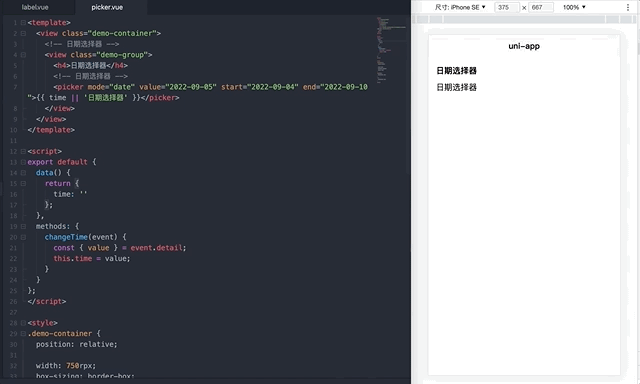Click the uni-app title in the preview
Screen dimensions: 640x384
(524, 46)
